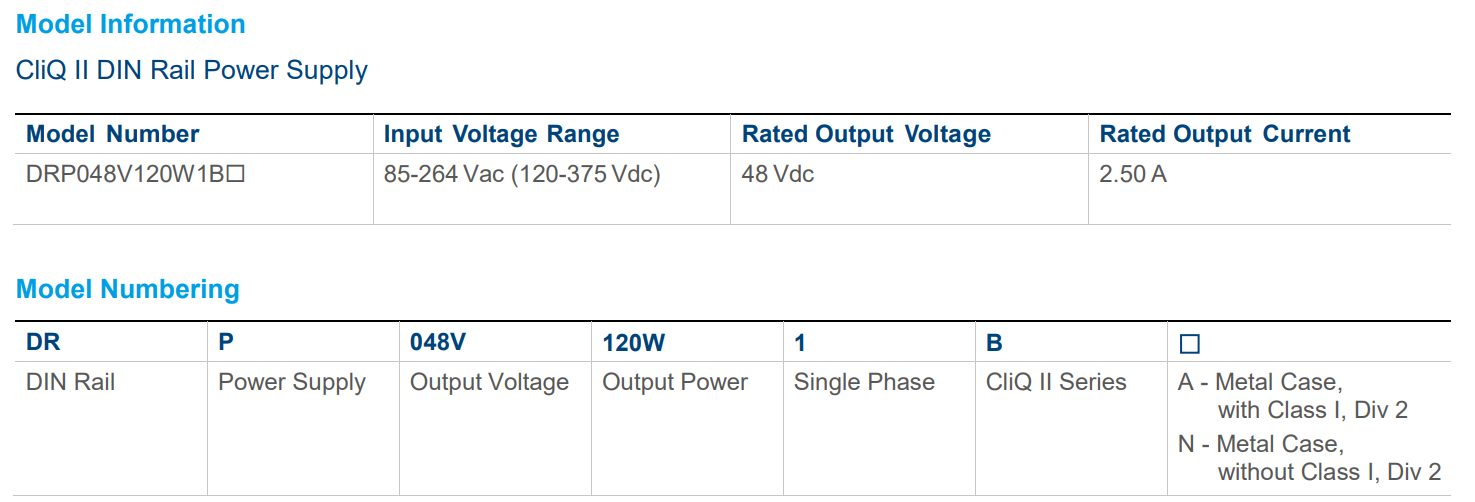Click the 2.50 A current value
Screen dimensions: 1475x502
point(1133,174)
